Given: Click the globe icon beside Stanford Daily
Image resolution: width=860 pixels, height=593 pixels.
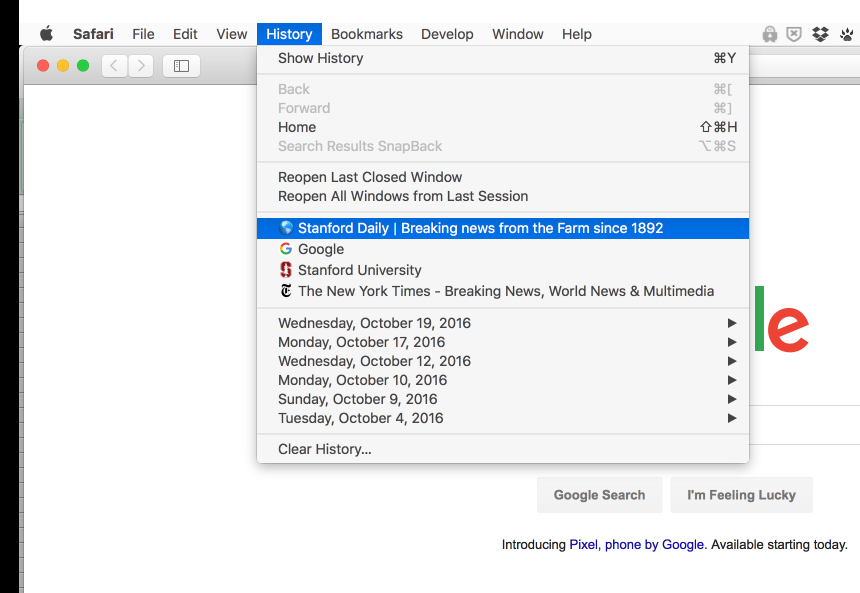Looking at the screenshot, I should [286, 228].
